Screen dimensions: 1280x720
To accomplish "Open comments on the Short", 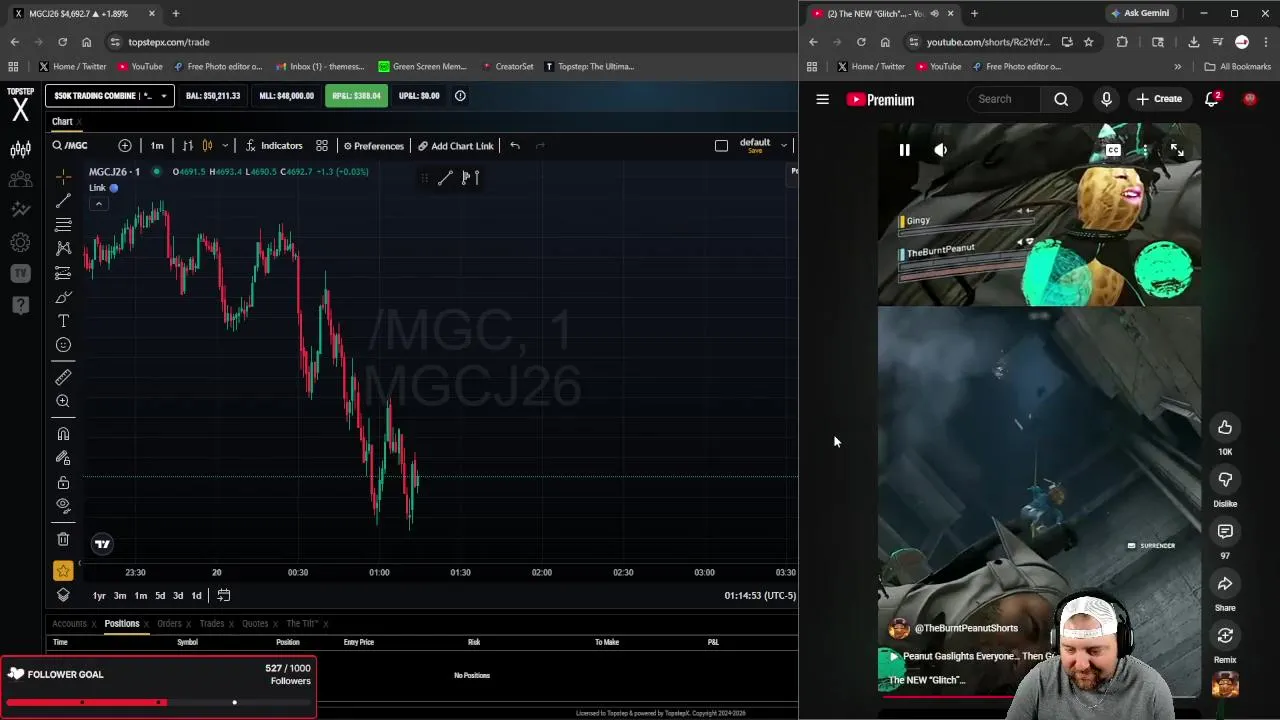I will [x=1225, y=532].
